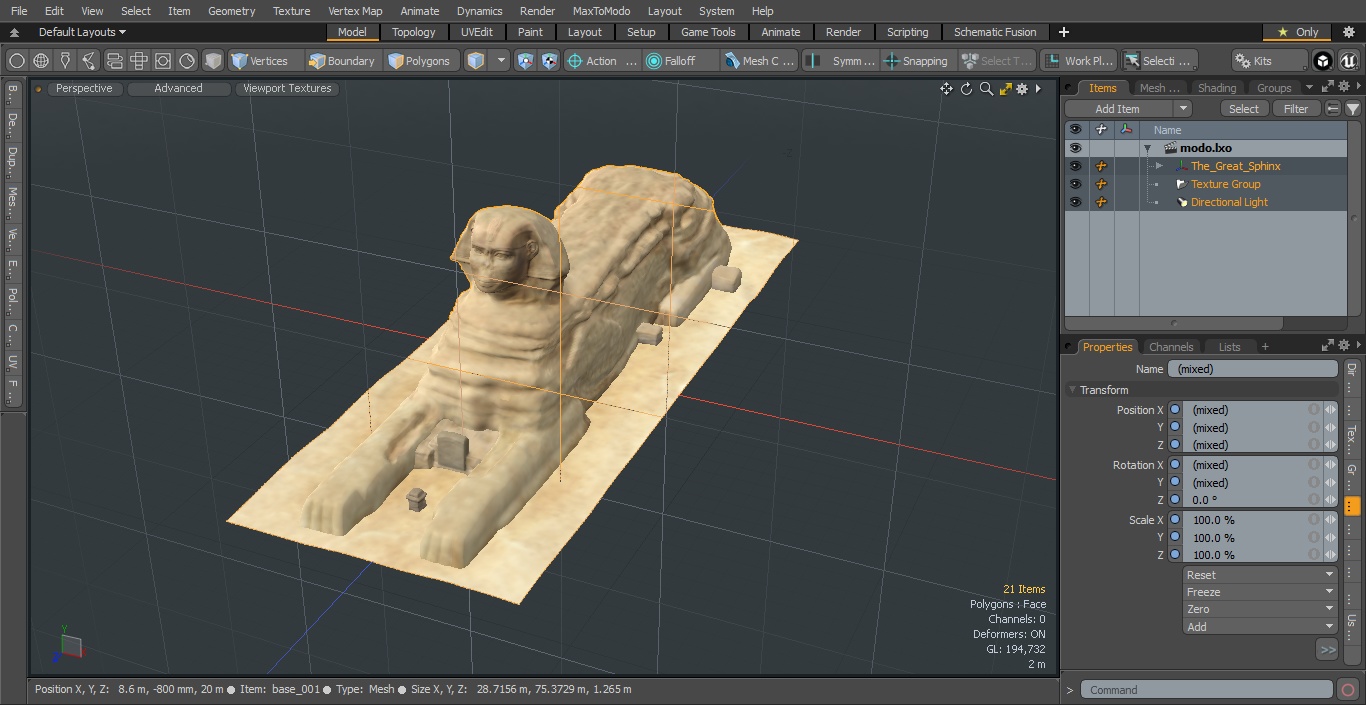Click the viewport zoom magnifier icon
Screen dimensions: 1366x705
click(986, 89)
